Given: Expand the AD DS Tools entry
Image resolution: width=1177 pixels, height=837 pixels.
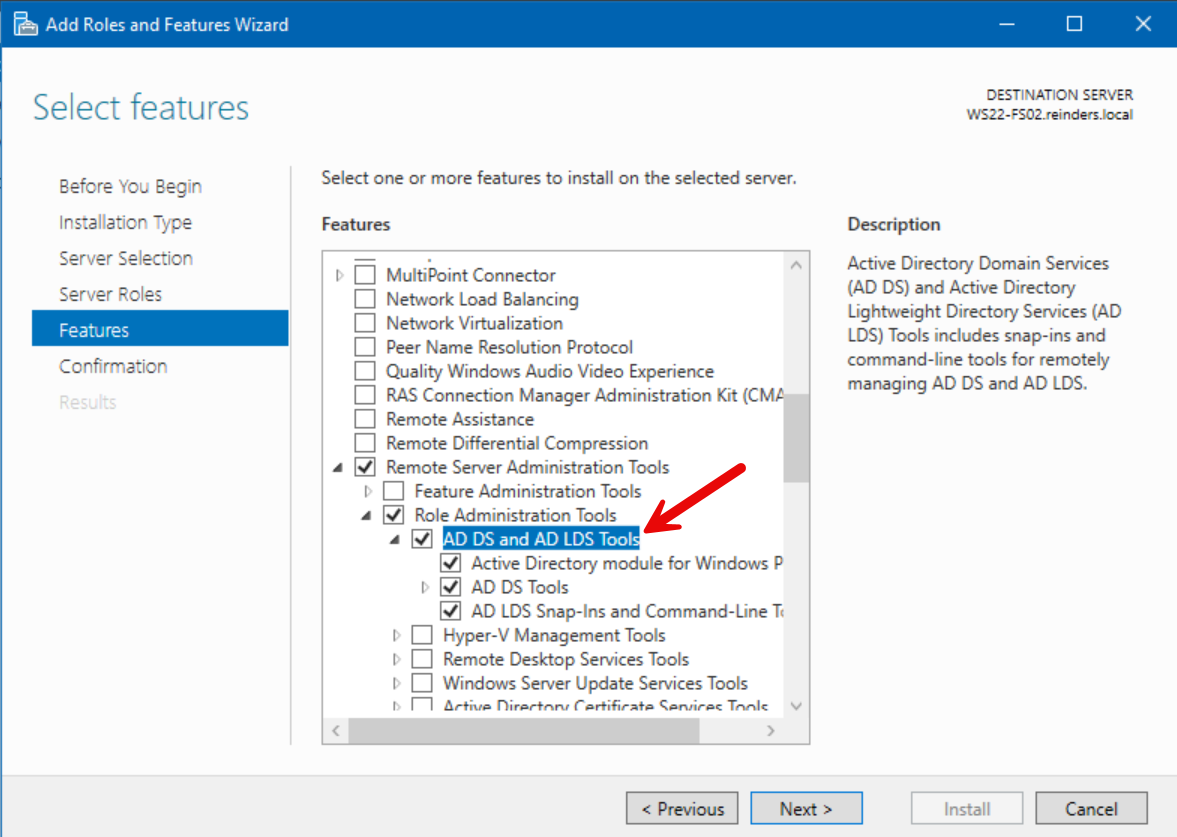Looking at the screenshot, I should tap(423, 586).
